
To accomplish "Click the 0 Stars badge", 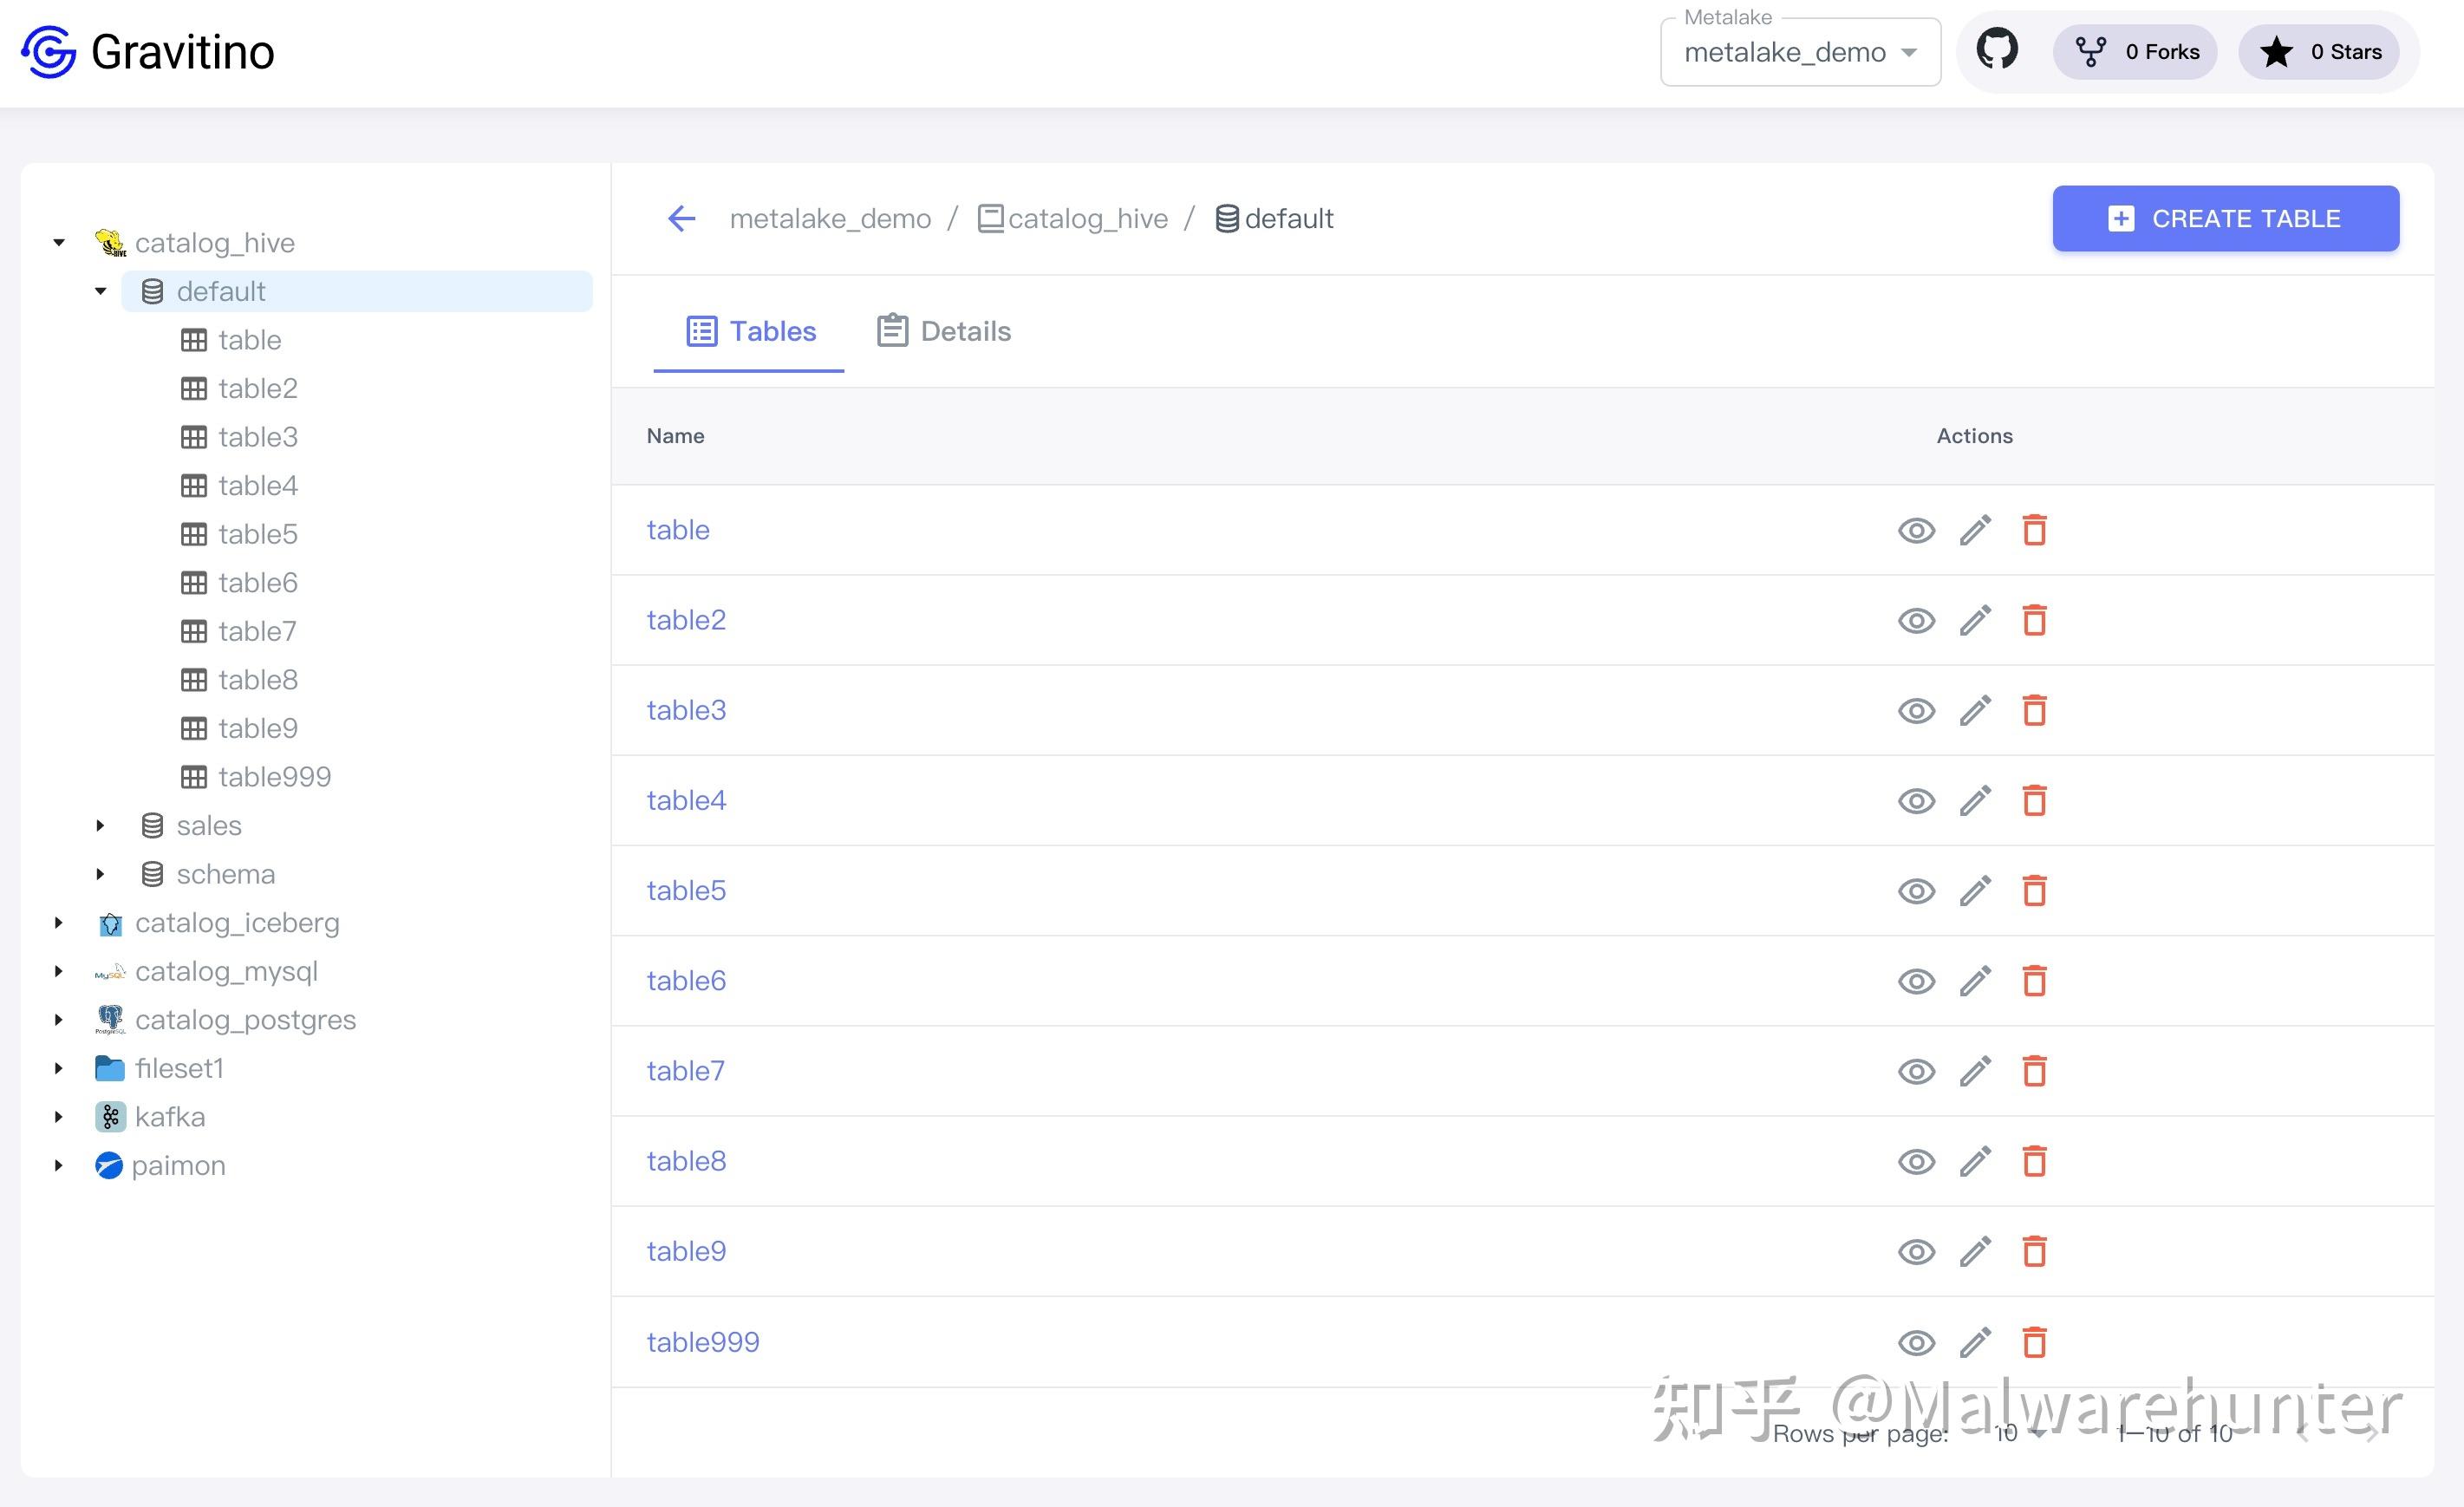I will pyautogui.click(x=2319, y=52).
